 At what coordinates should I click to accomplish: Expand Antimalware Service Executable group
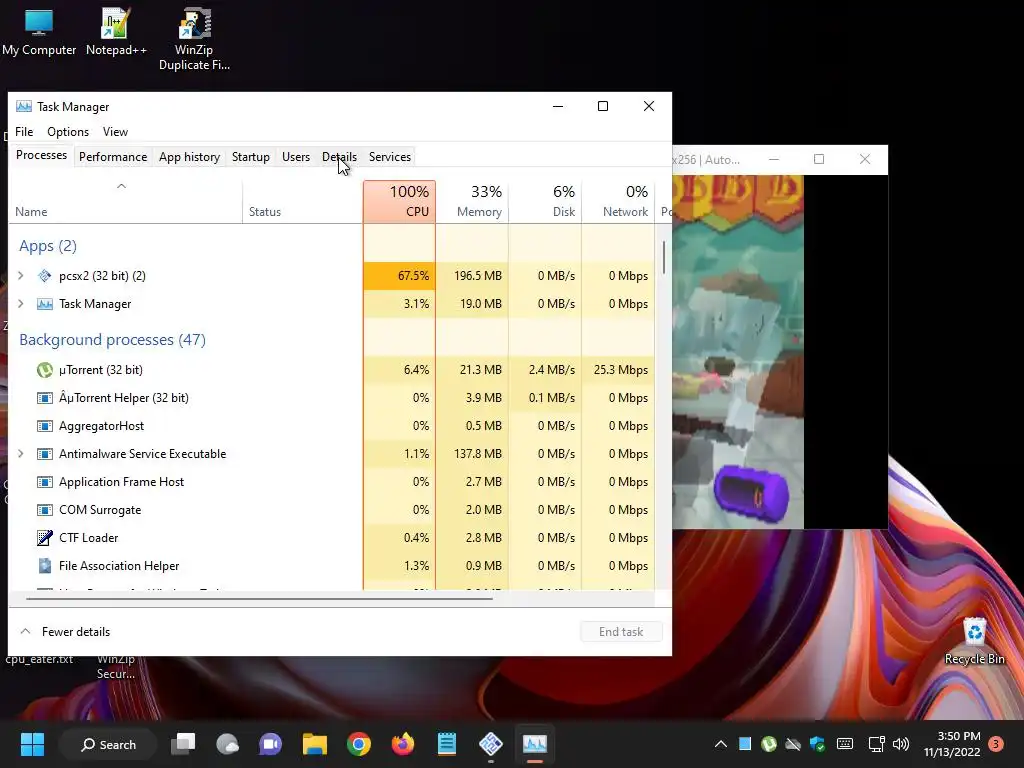[21, 454]
